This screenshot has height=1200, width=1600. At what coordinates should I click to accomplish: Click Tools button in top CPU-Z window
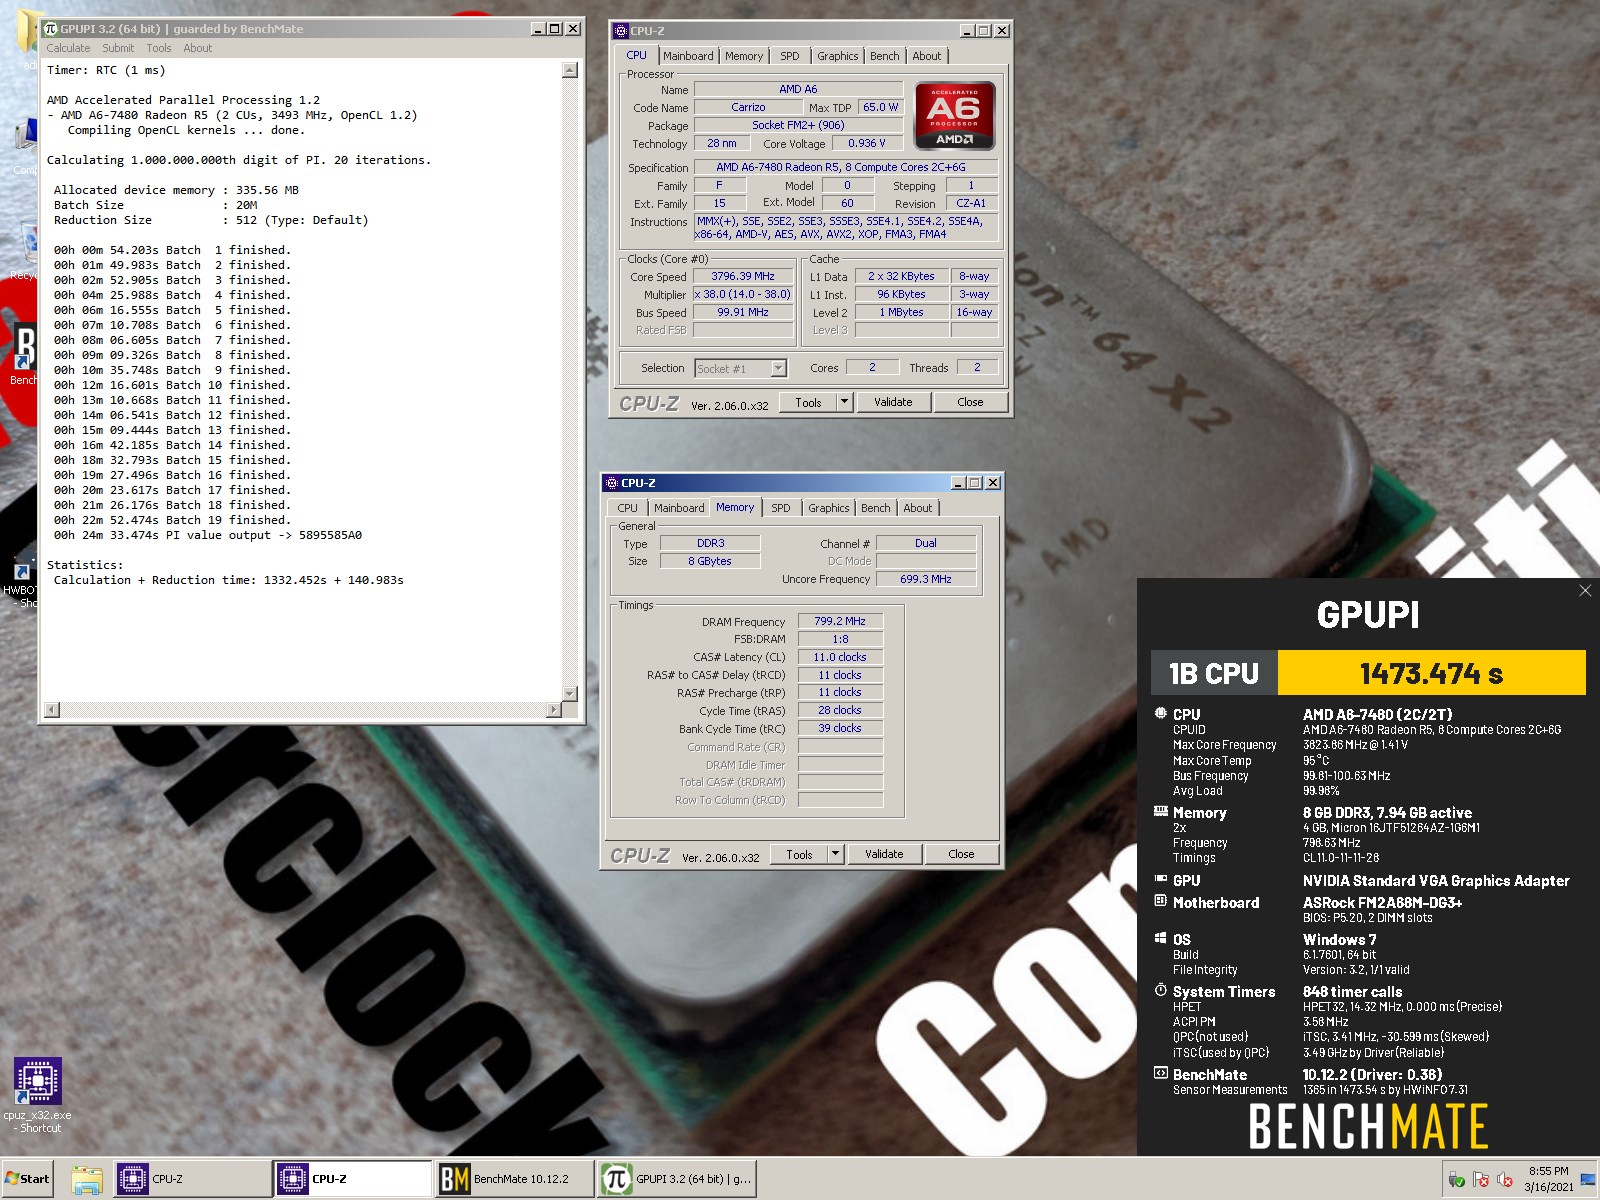click(808, 402)
